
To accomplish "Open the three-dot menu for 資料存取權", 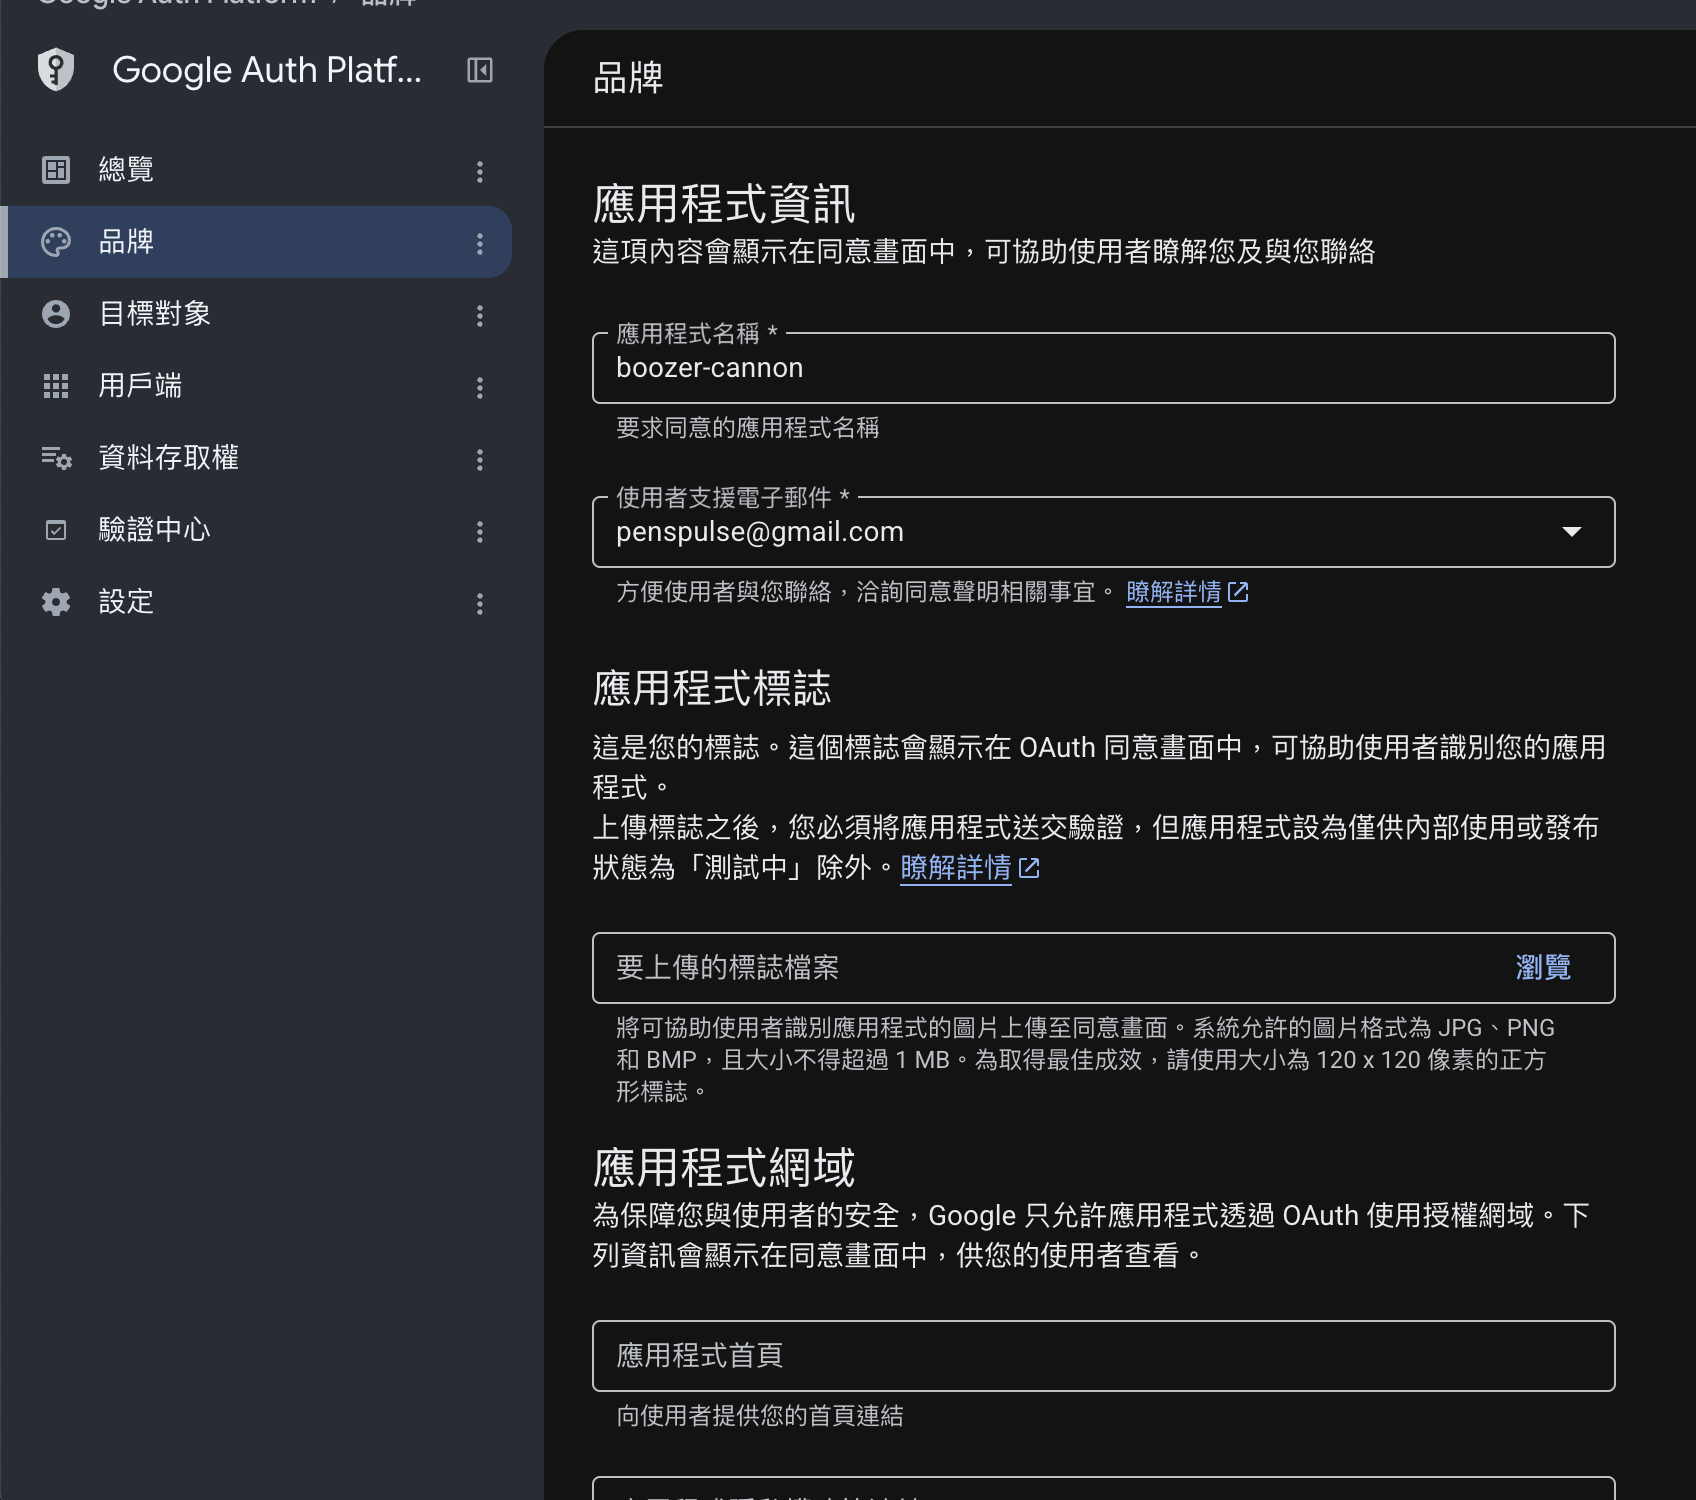I will pos(480,459).
